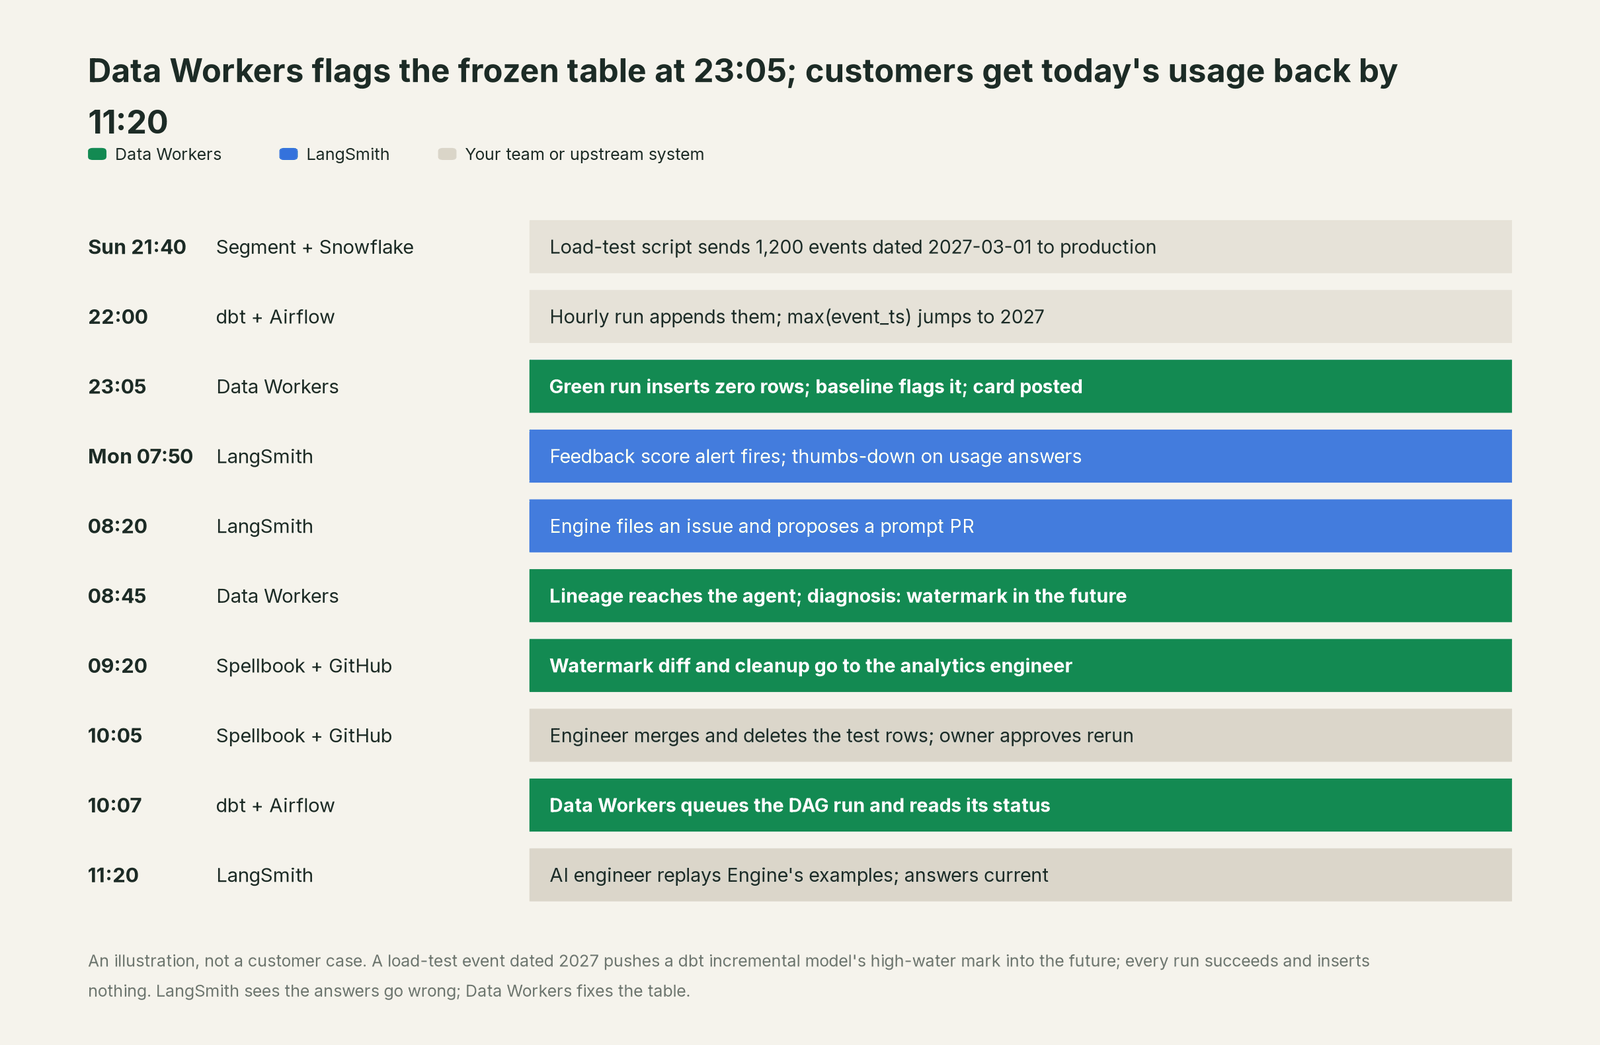Select the 'Feedback score alert fires' bar
The height and width of the screenshot is (1045, 1600).
tap(1020, 456)
